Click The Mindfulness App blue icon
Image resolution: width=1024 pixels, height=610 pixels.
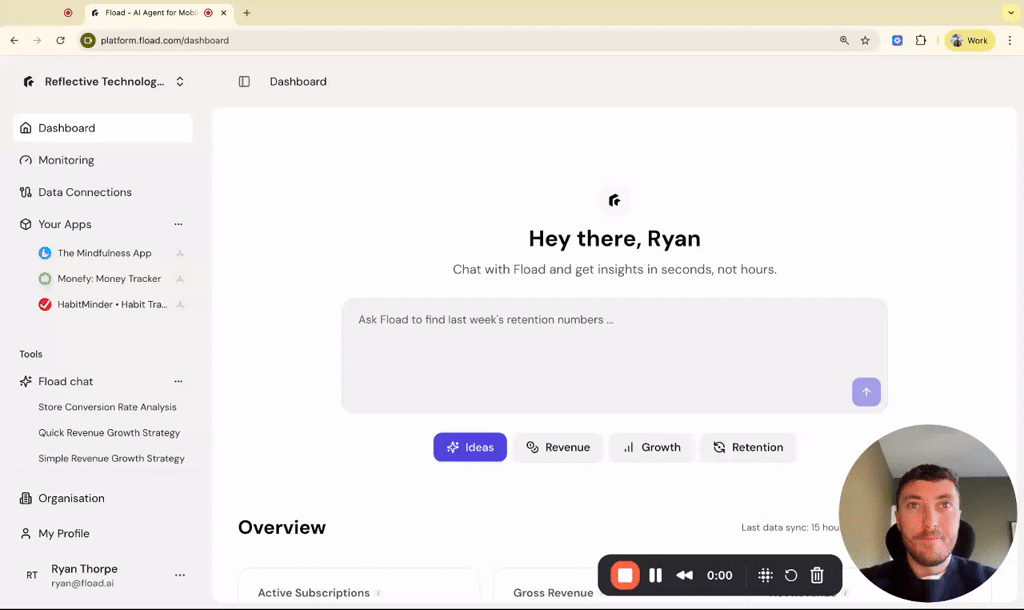pos(44,253)
